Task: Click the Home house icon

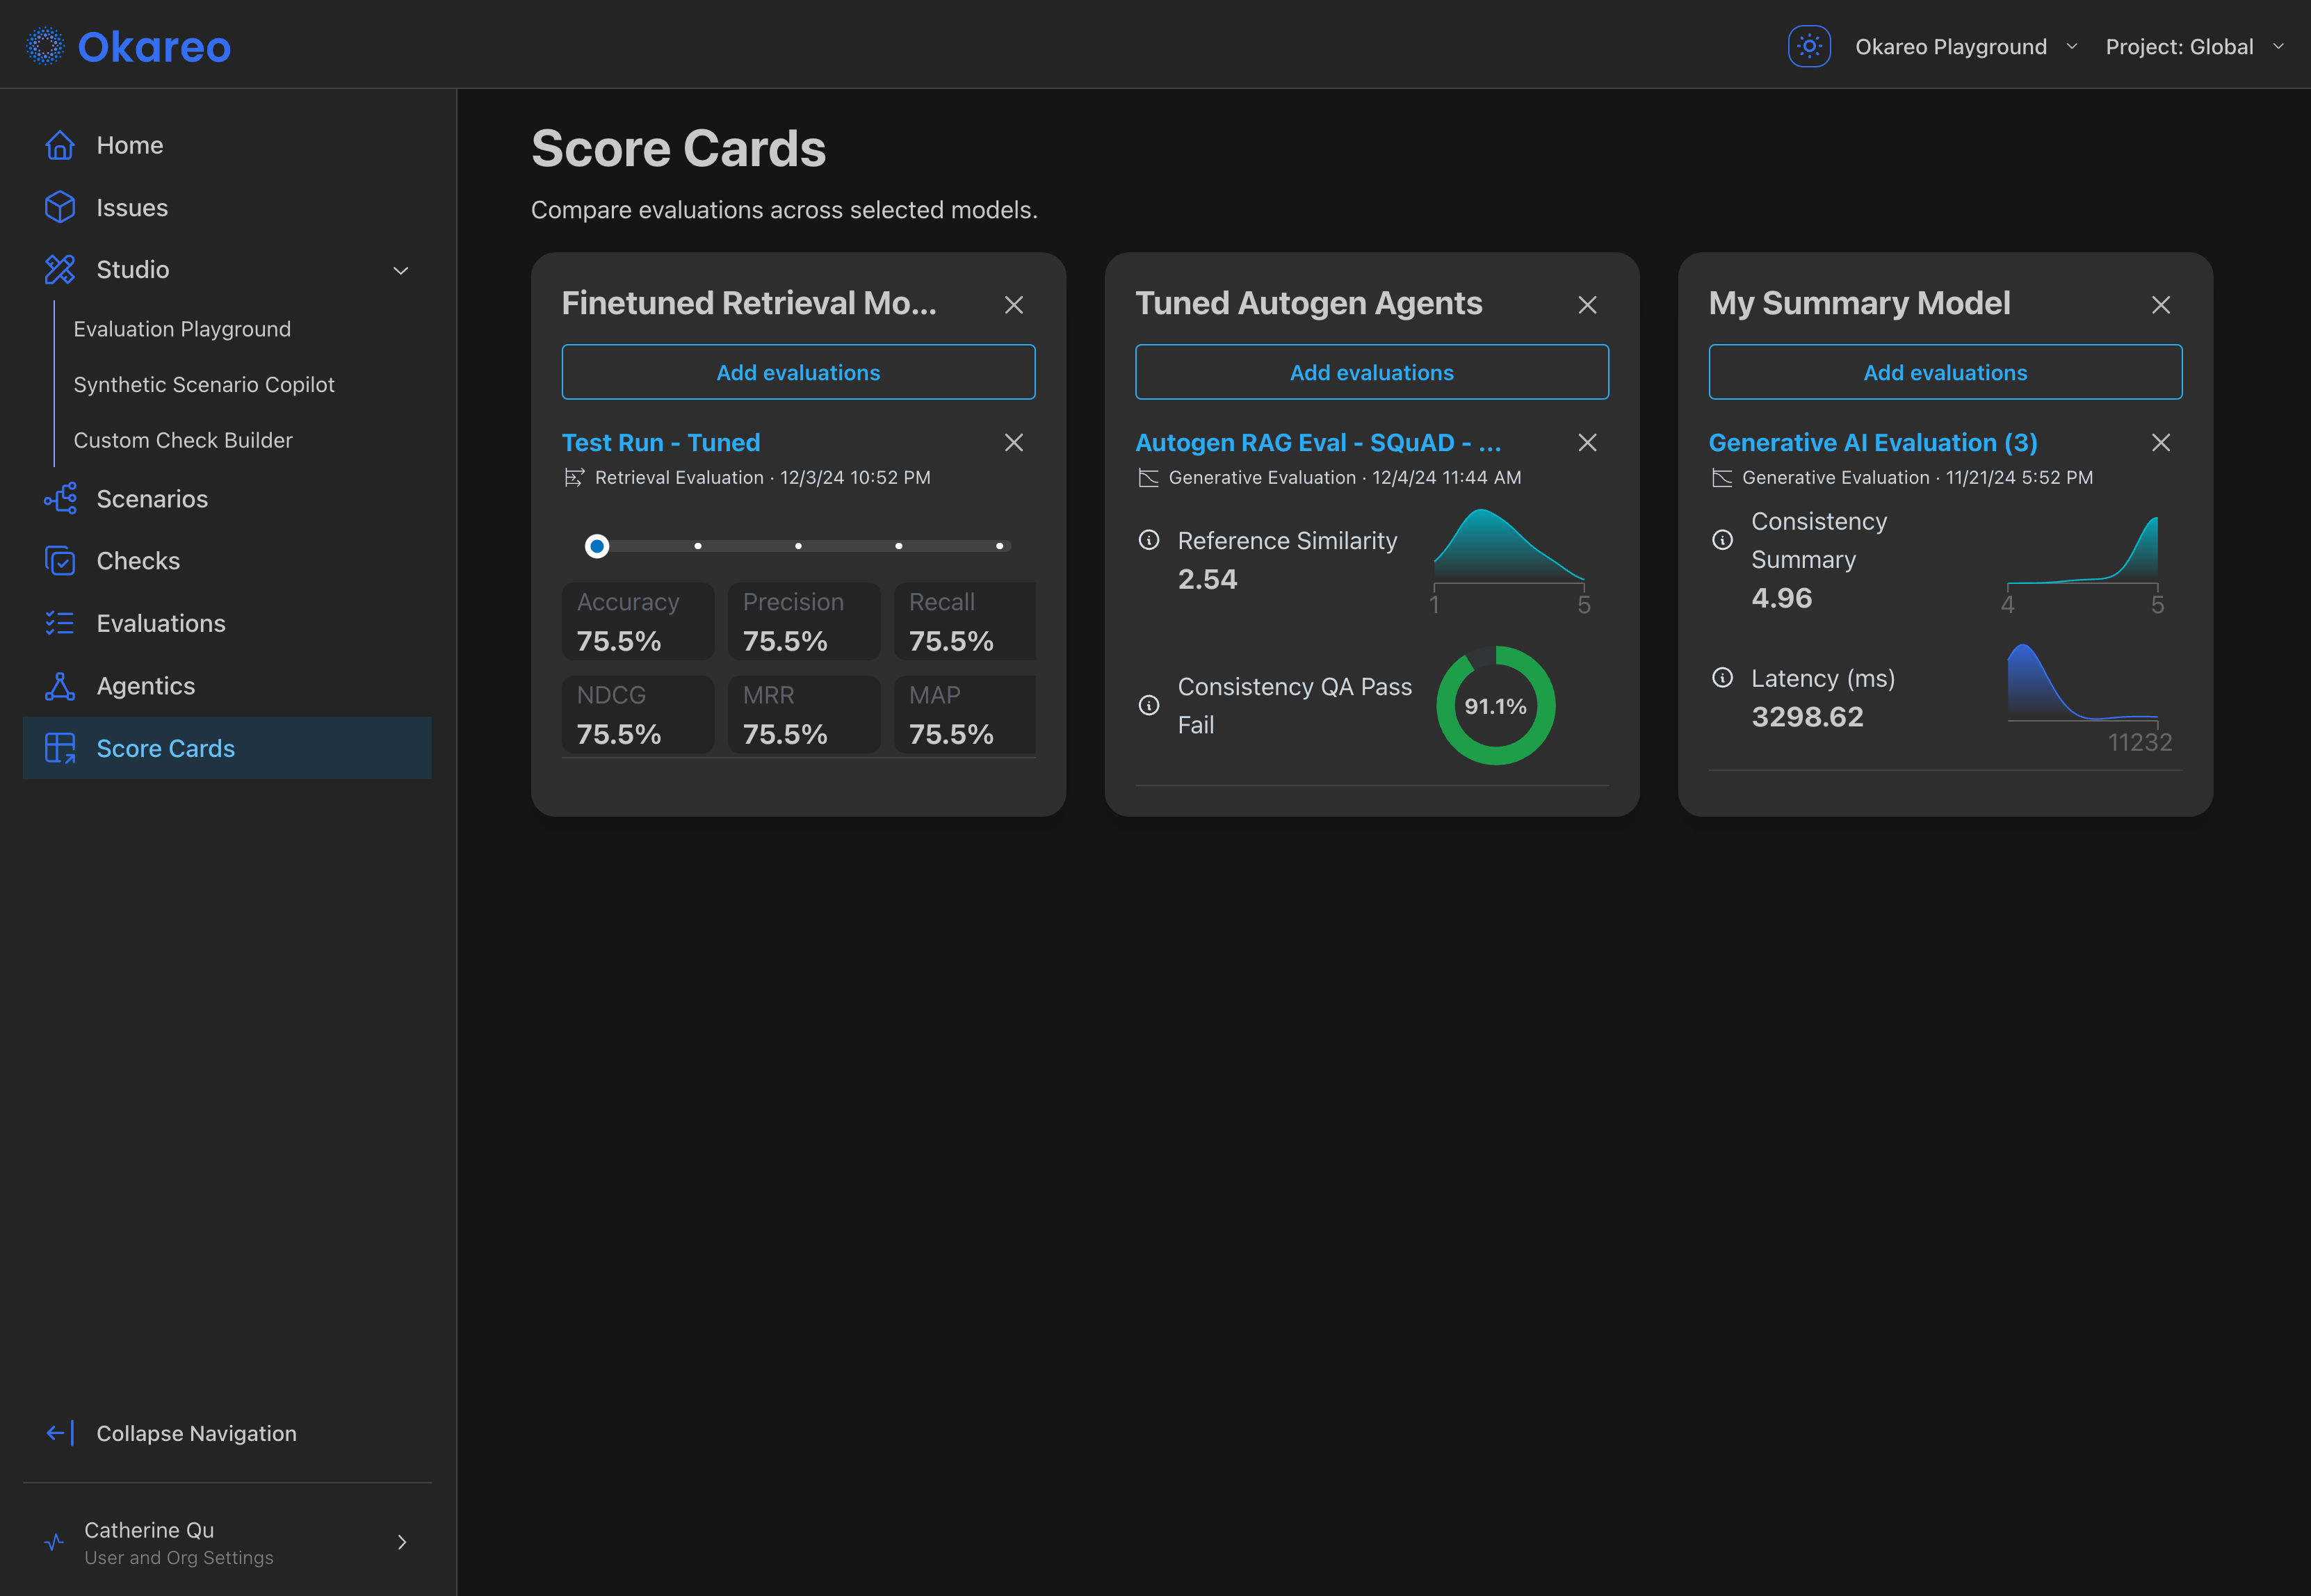Action: click(60, 145)
